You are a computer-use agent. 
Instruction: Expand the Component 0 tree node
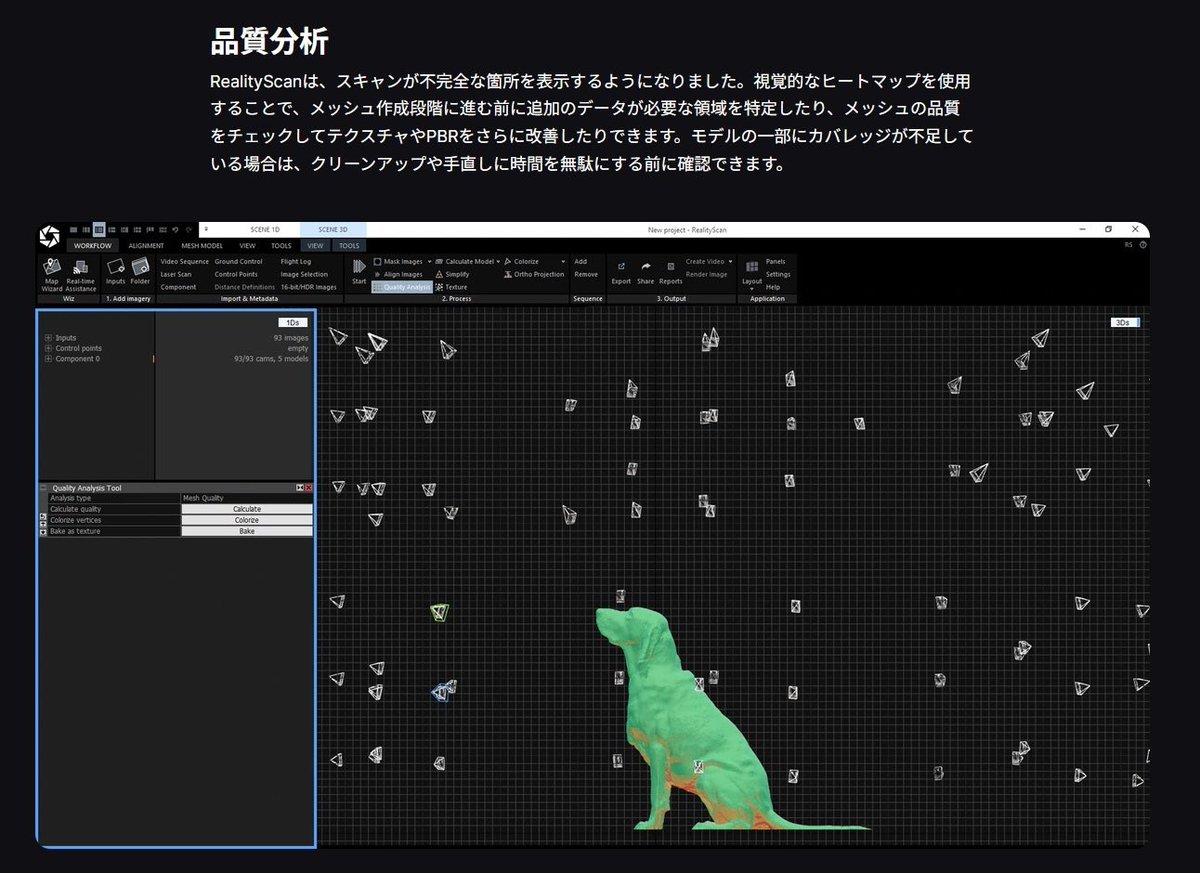point(48,359)
